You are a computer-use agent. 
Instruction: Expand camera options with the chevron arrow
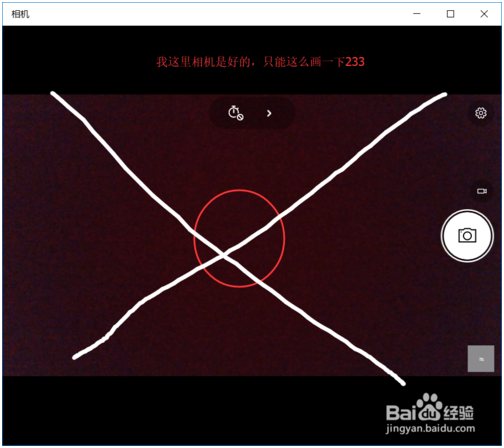(269, 113)
